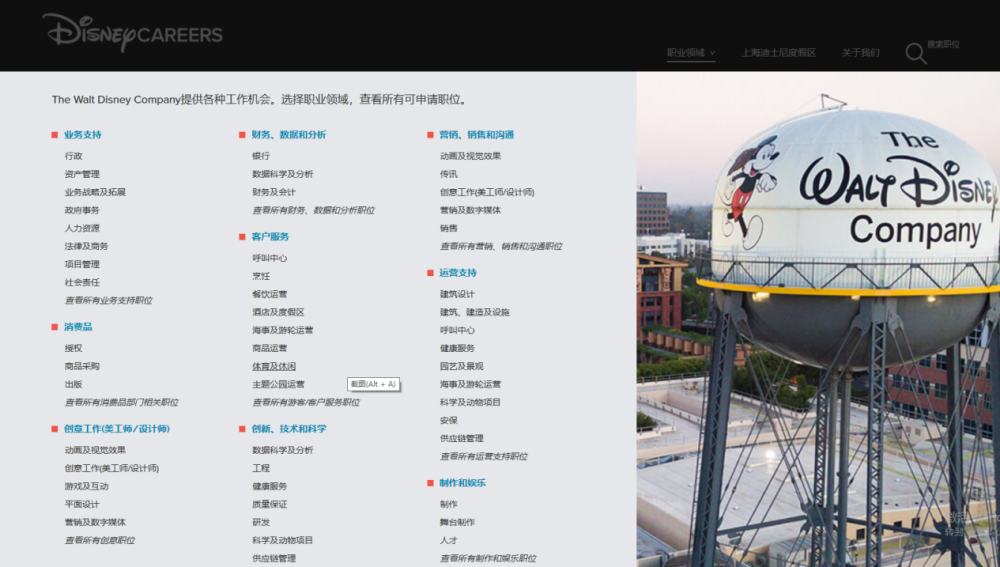Click 查看所有营销、销售和沟通职位
The height and width of the screenshot is (567, 1000).
click(501, 246)
